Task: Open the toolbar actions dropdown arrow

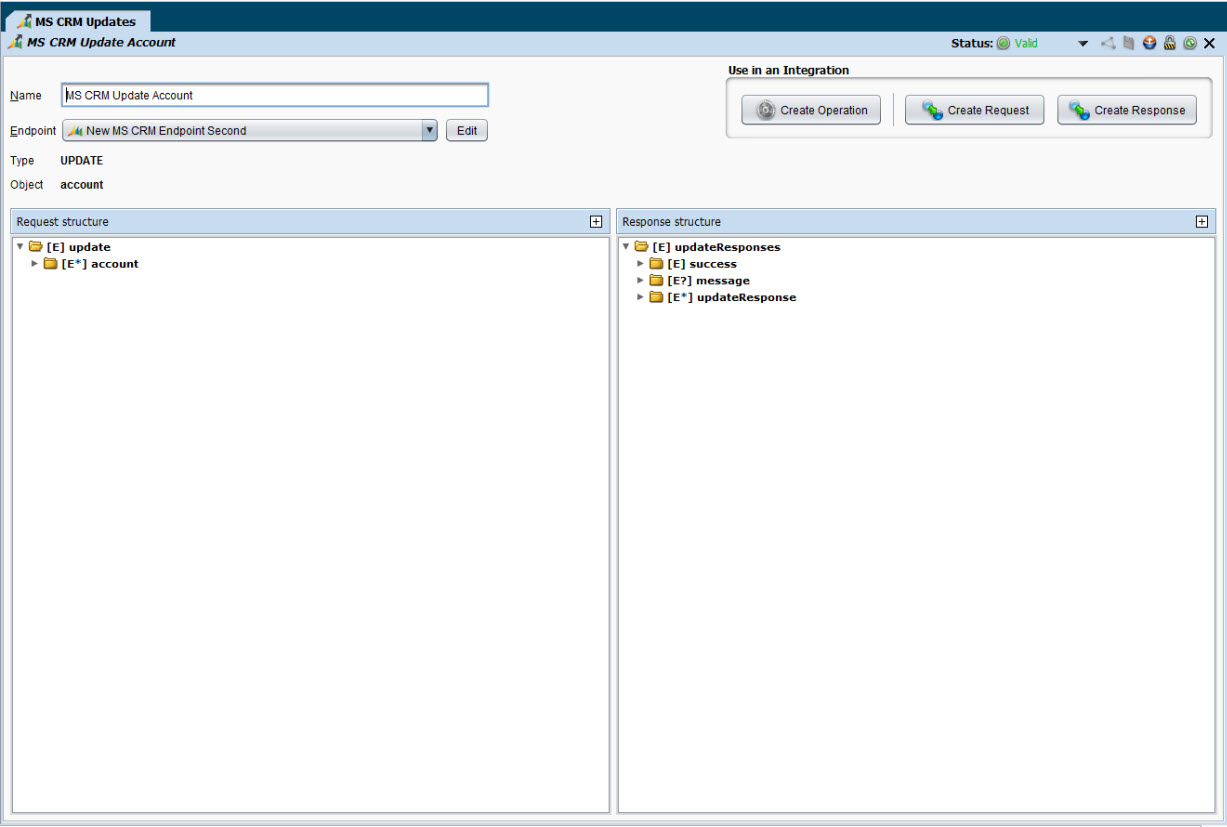Action: (x=1083, y=44)
